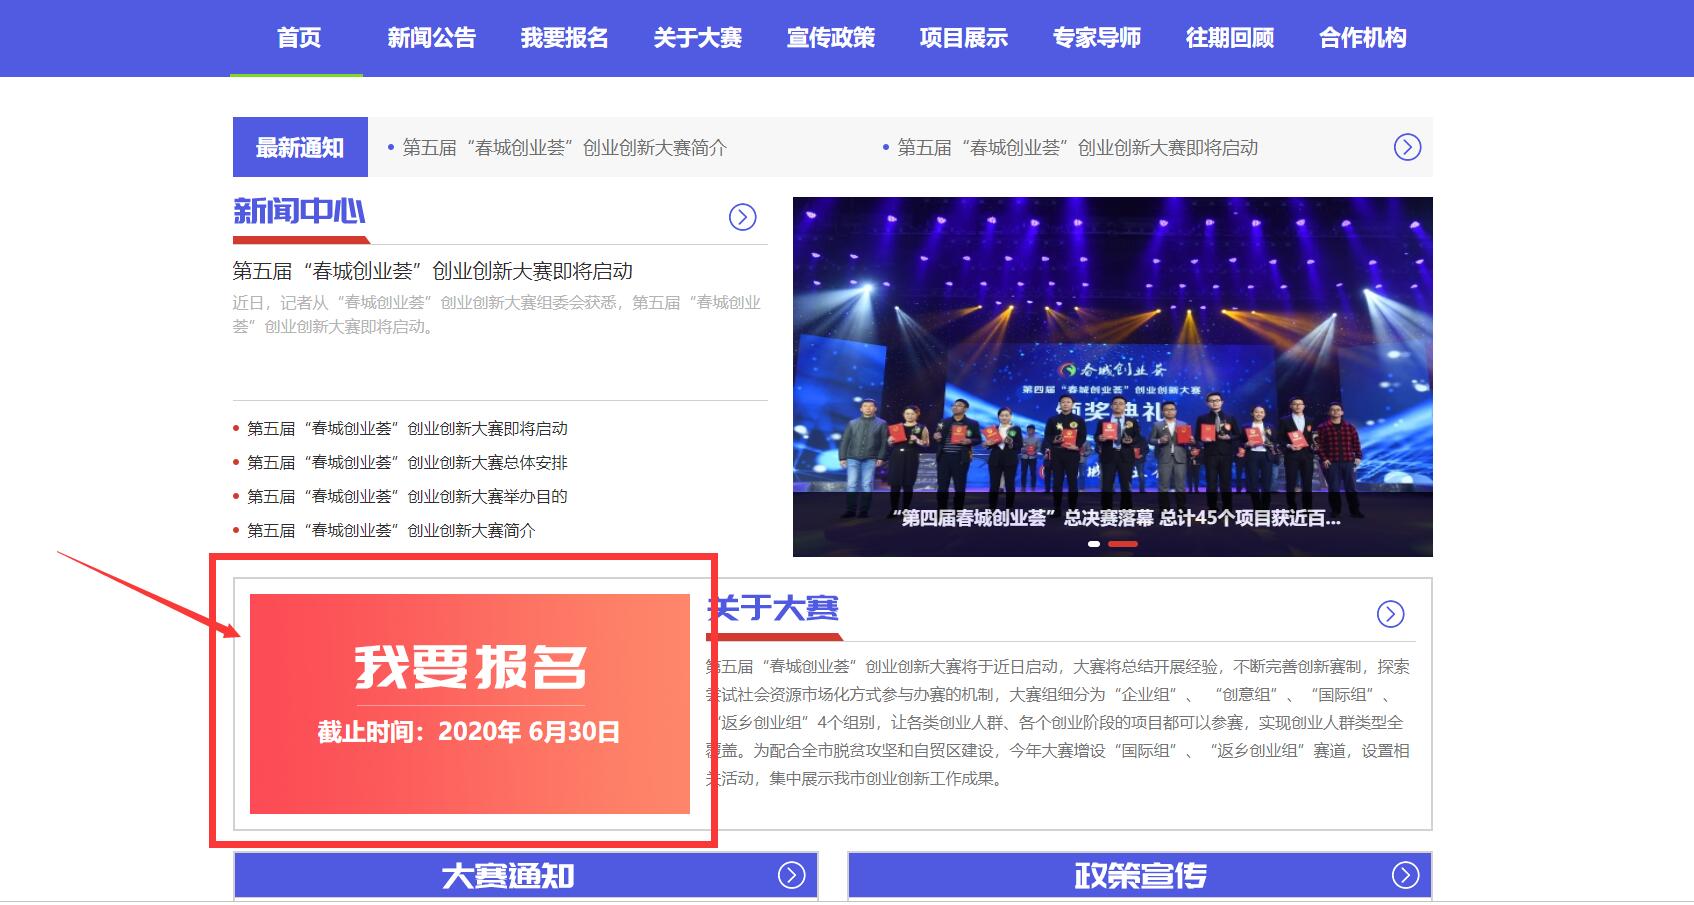1694x905 pixels.
Task: Click the 新闻中心 more arrow icon
Action: click(742, 217)
